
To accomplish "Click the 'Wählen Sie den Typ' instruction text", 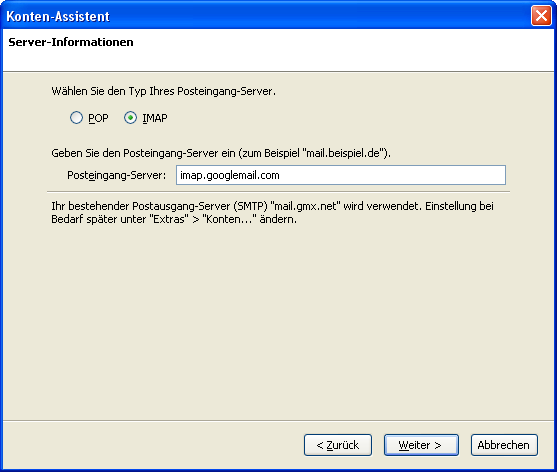I will (163, 91).
